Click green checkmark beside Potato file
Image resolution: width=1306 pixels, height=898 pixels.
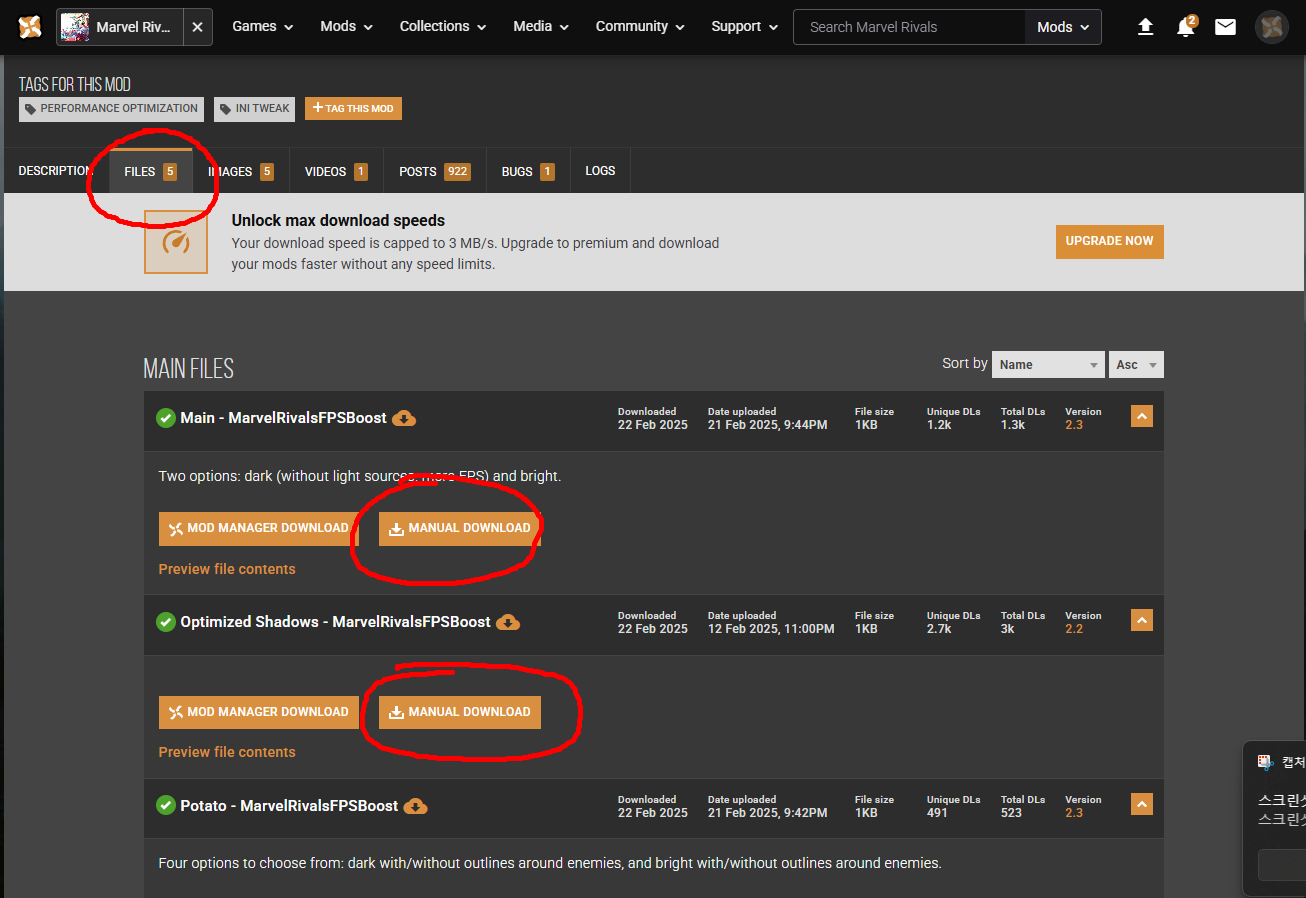click(166, 806)
